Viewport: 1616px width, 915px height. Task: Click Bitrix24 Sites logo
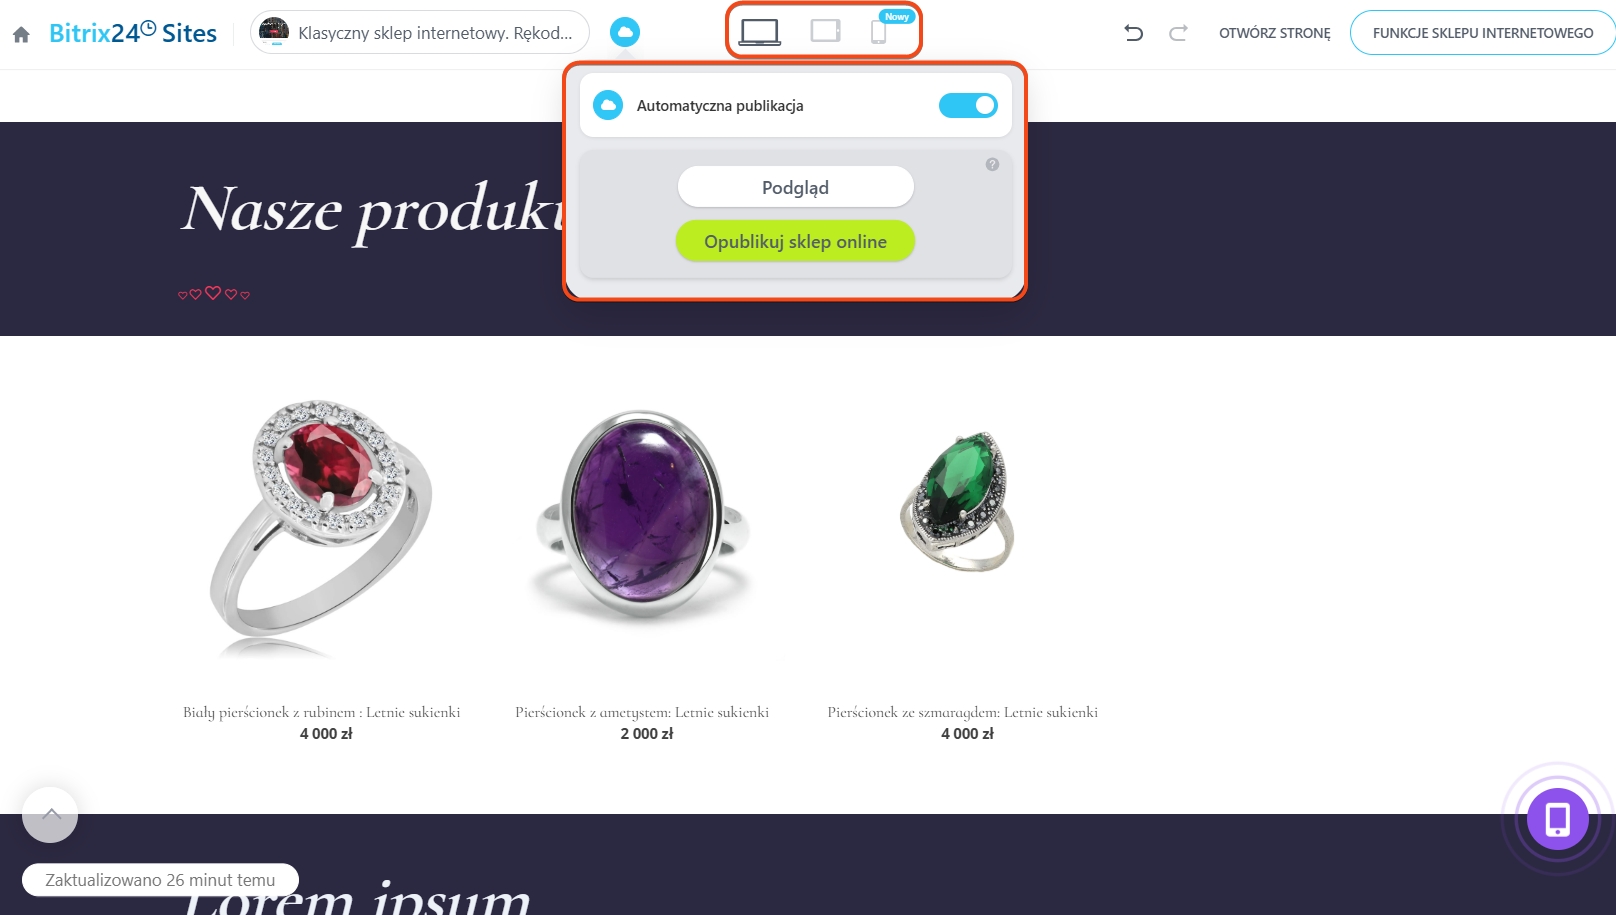pyautogui.click(x=133, y=33)
